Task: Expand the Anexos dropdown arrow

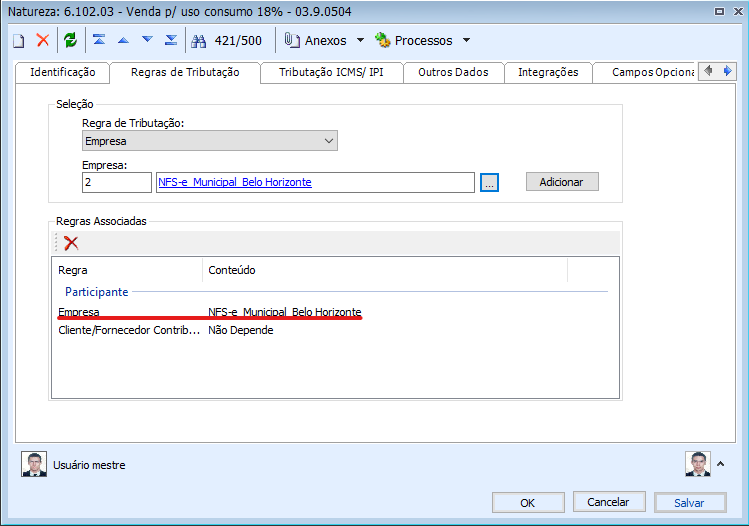Action: pyautogui.click(x=361, y=40)
